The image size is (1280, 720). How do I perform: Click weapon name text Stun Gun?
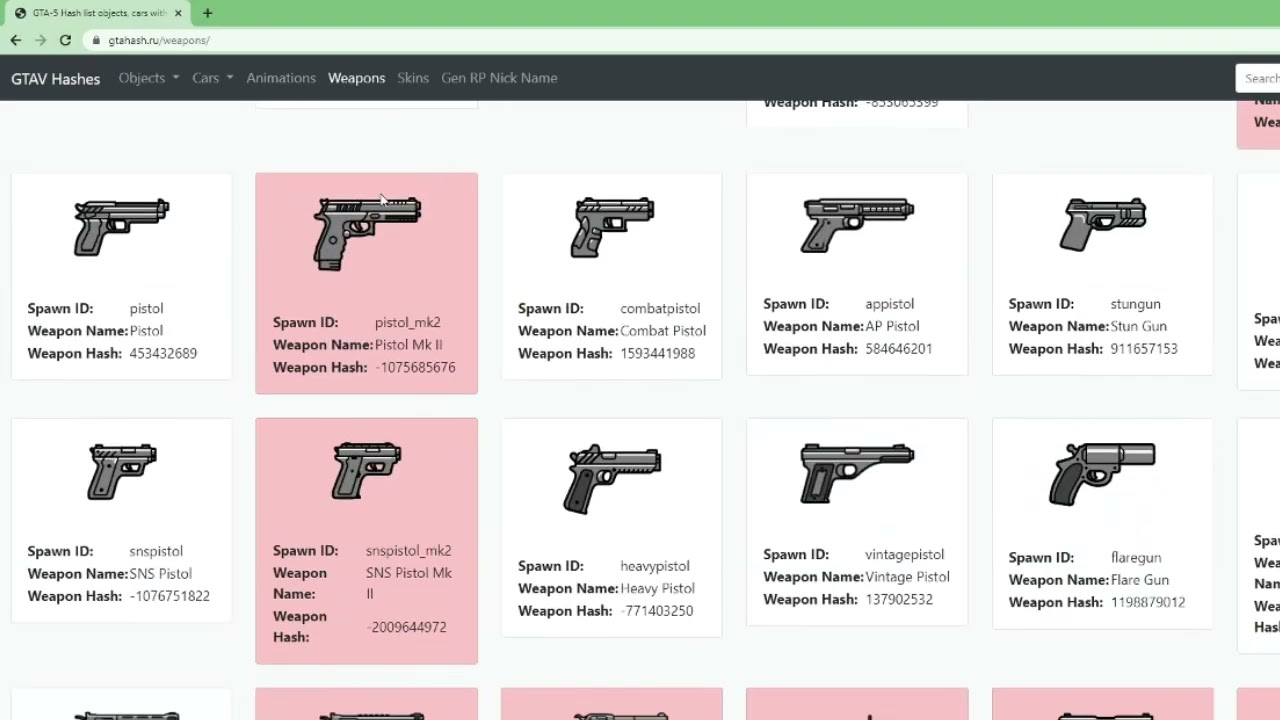tap(1138, 326)
